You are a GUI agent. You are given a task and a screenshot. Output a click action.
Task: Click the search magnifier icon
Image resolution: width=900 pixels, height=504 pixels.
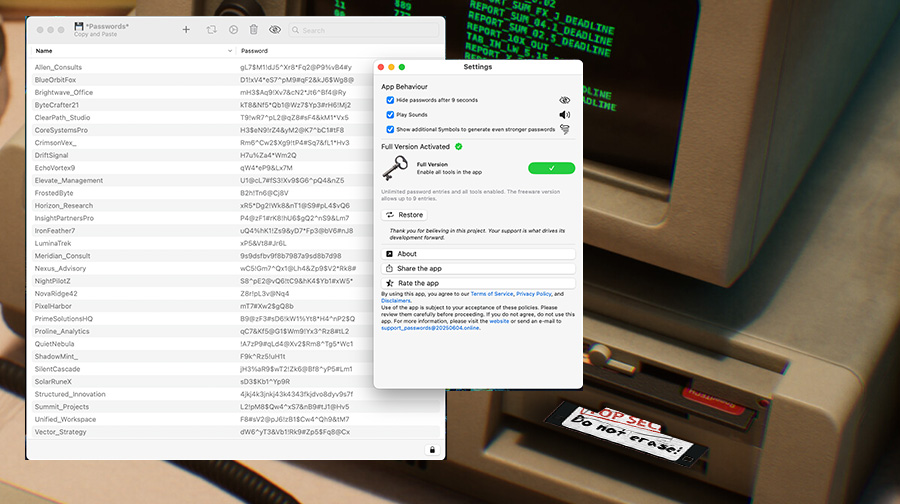point(296,30)
